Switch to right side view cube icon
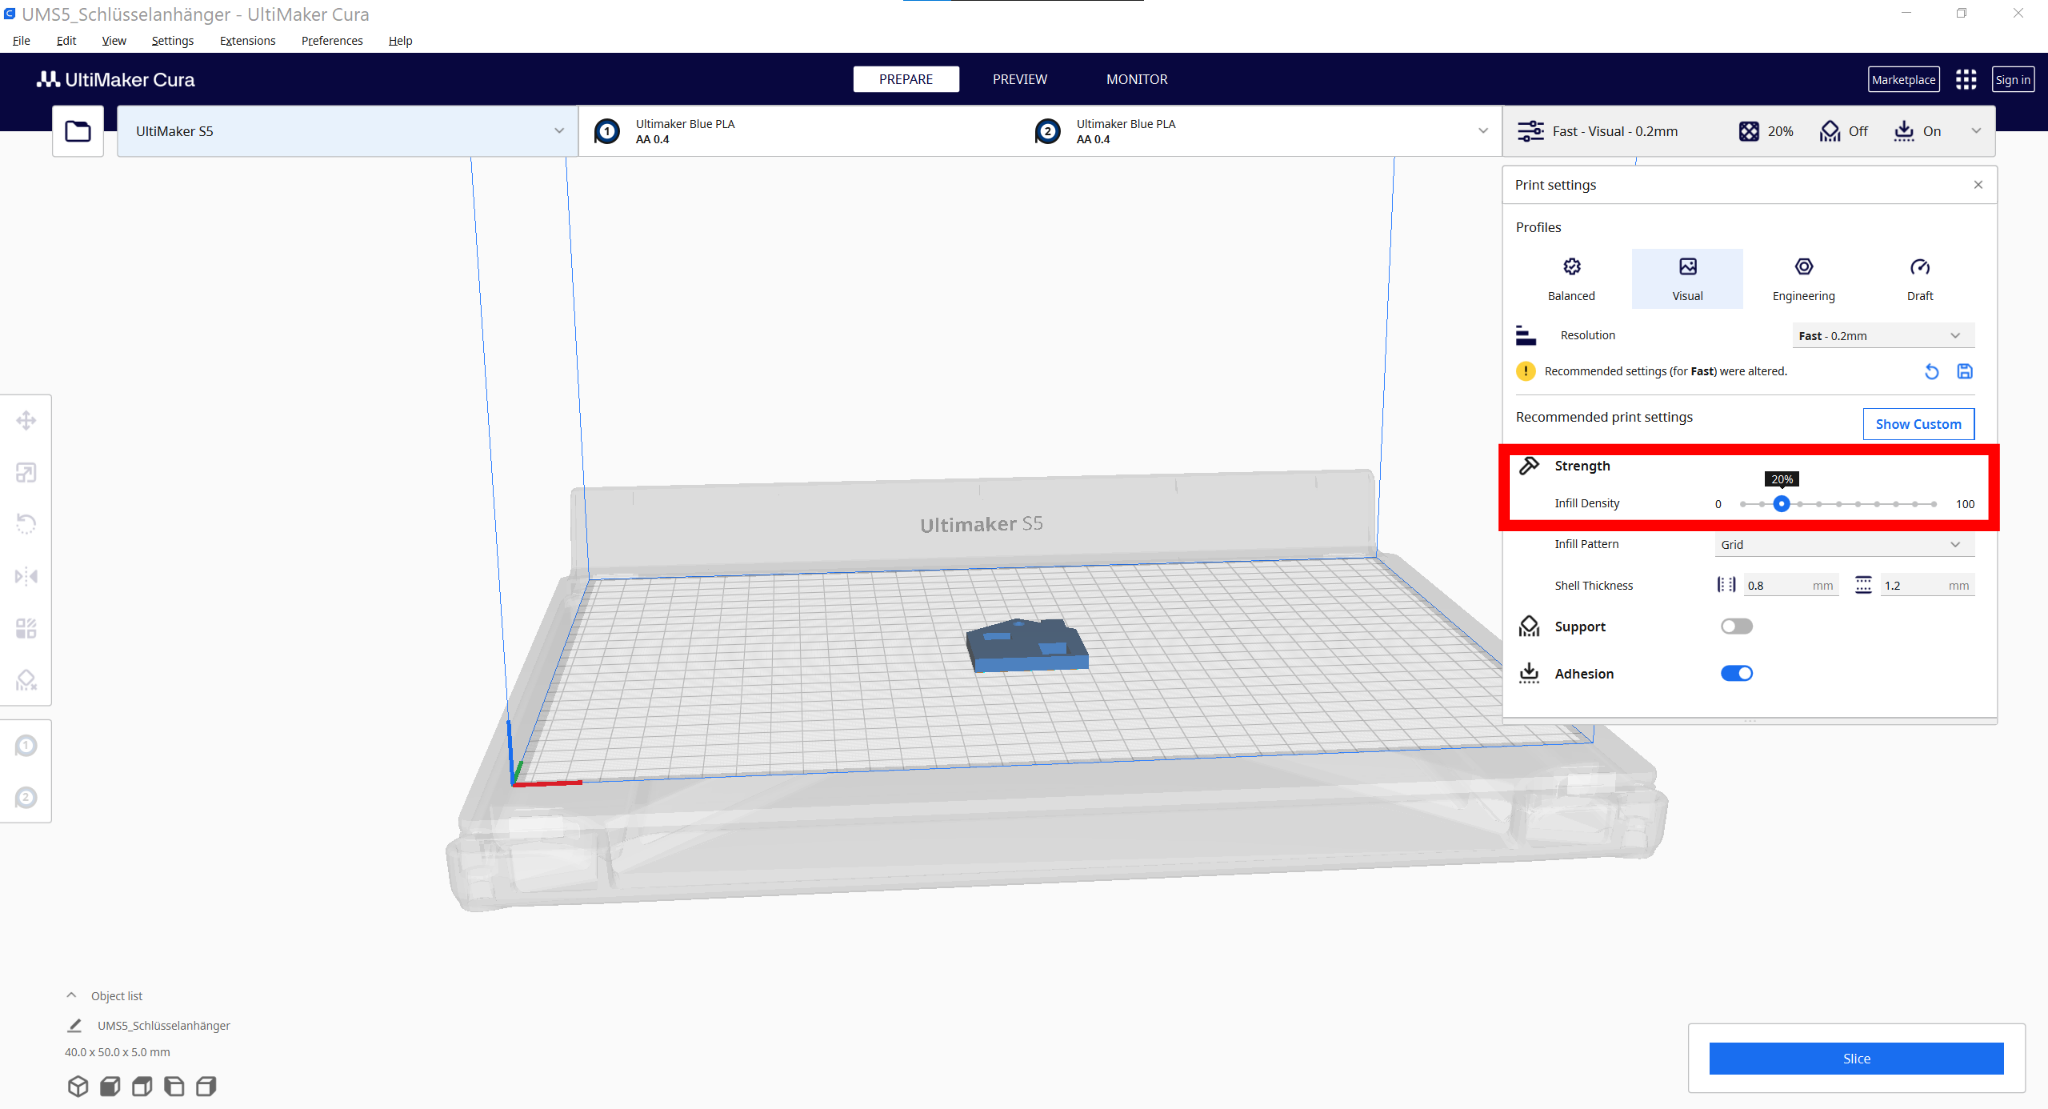 [x=206, y=1086]
